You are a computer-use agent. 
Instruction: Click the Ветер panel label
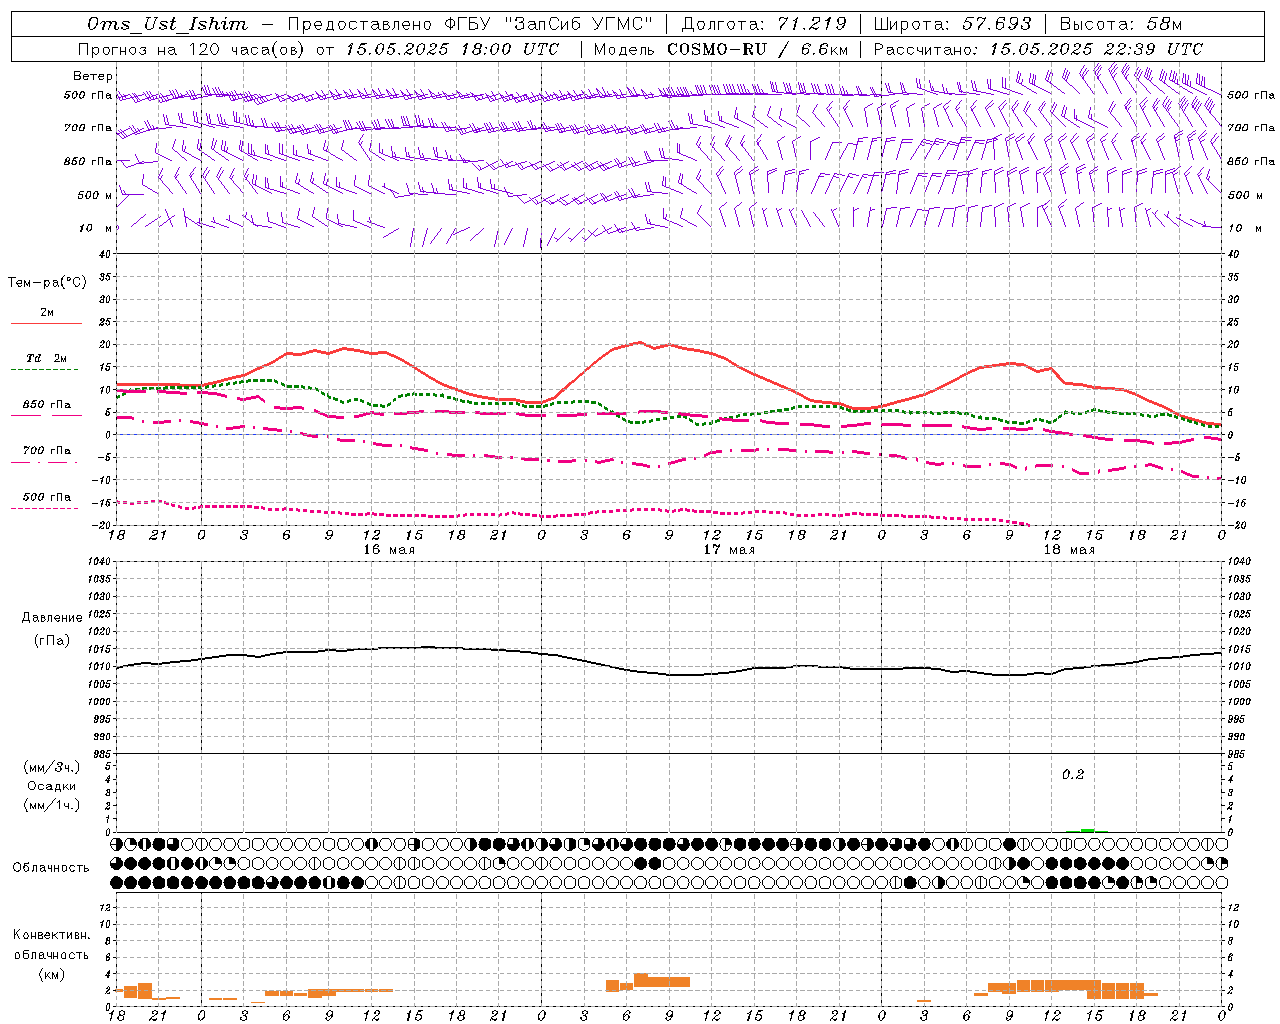(93, 76)
